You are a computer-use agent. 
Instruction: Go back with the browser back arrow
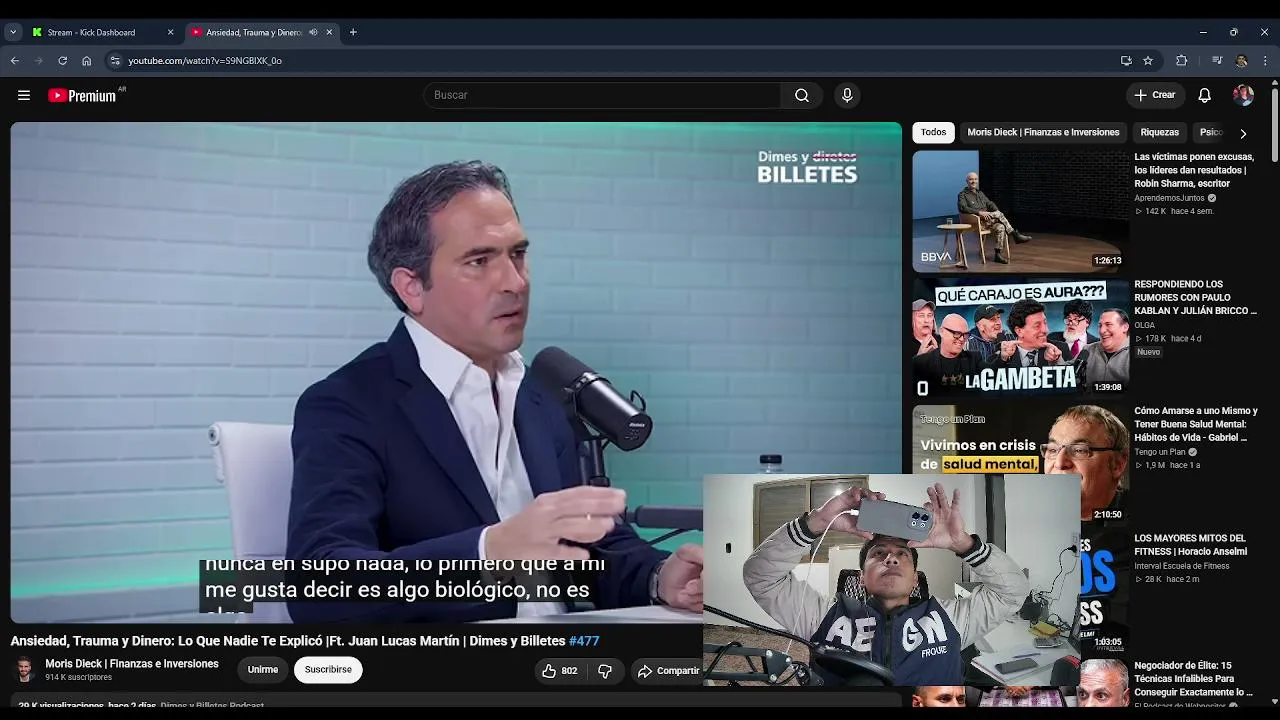[15, 60]
